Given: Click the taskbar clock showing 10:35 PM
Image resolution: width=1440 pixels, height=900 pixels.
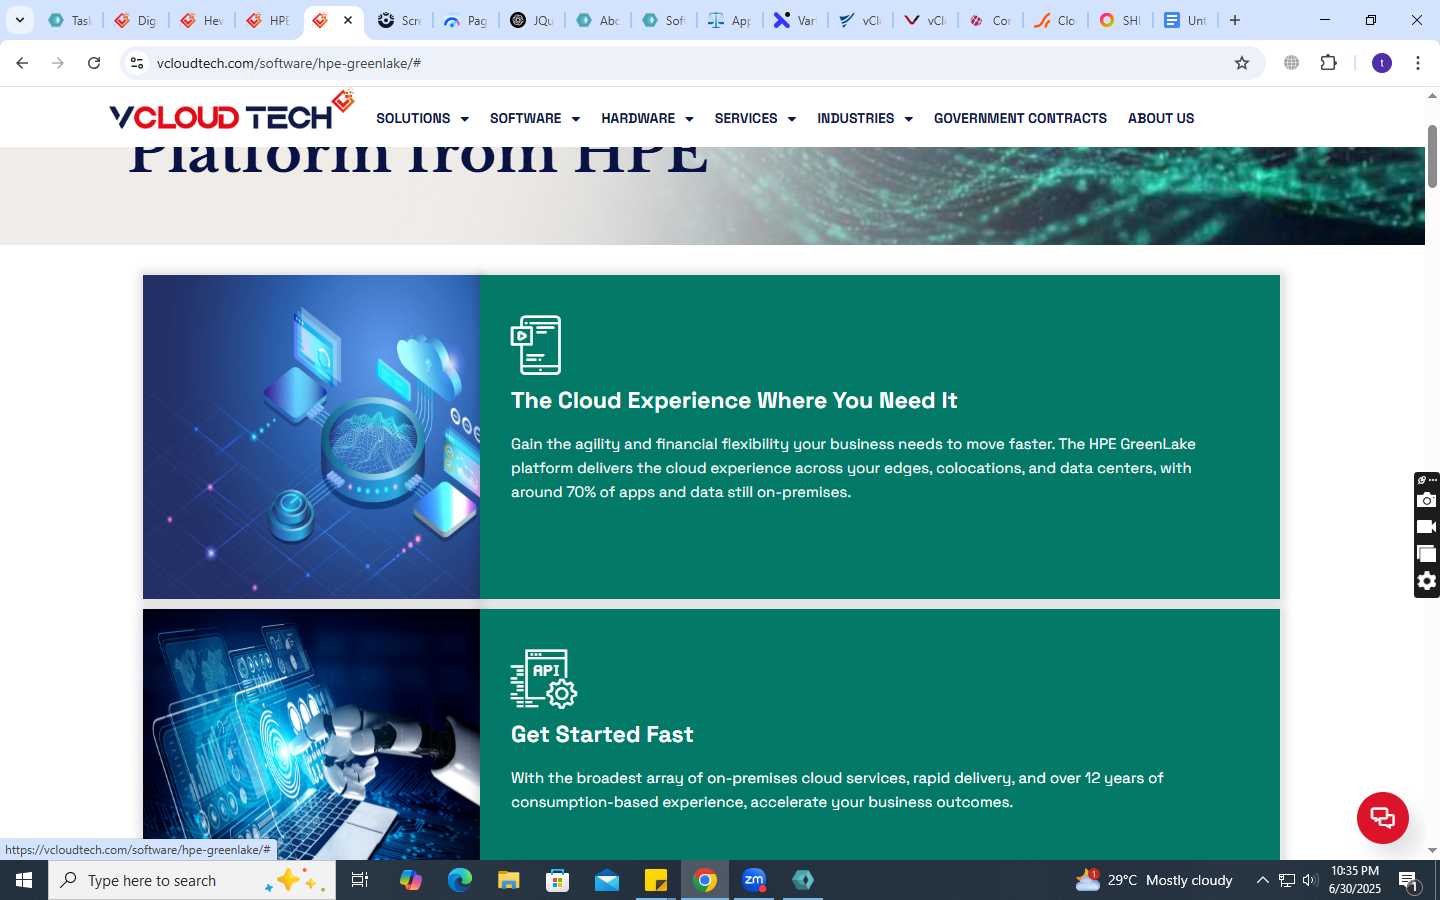Looking at the screenshot, I should coord(1354,880).
